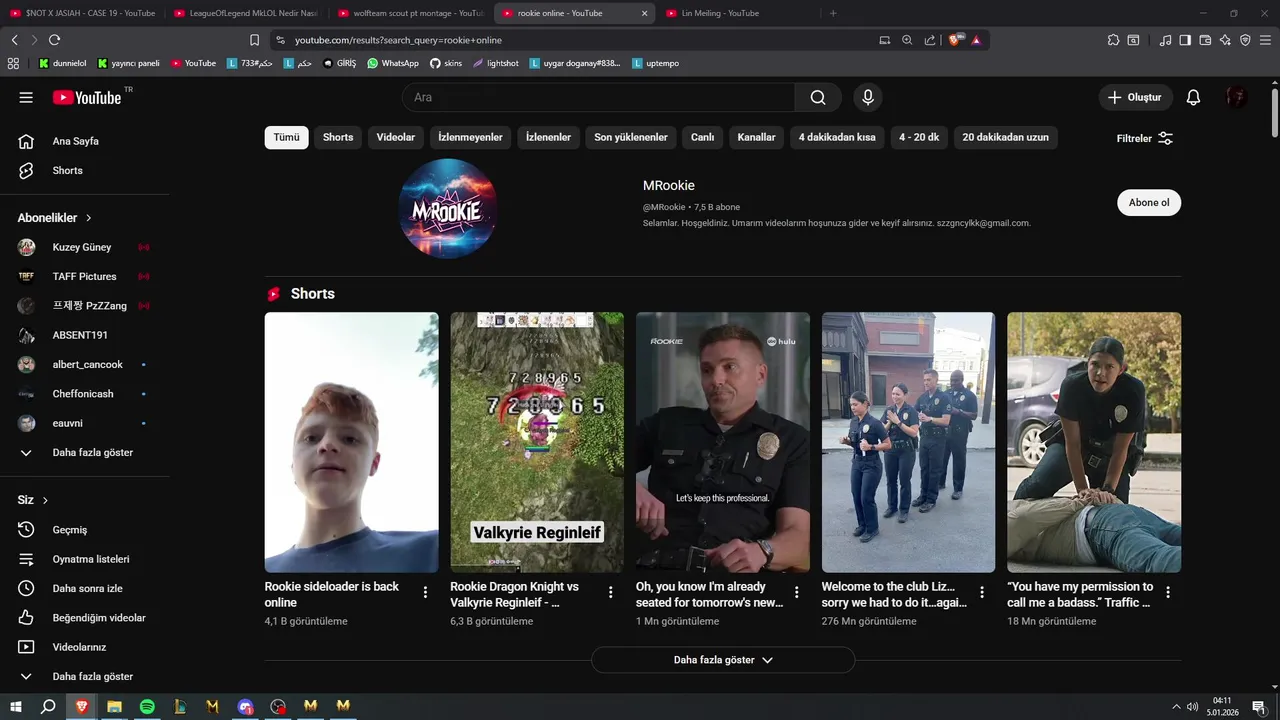Click the Brave Rewards triangle icon
The height and width of the screenshot is (720, 1280).
click(976, 40)
